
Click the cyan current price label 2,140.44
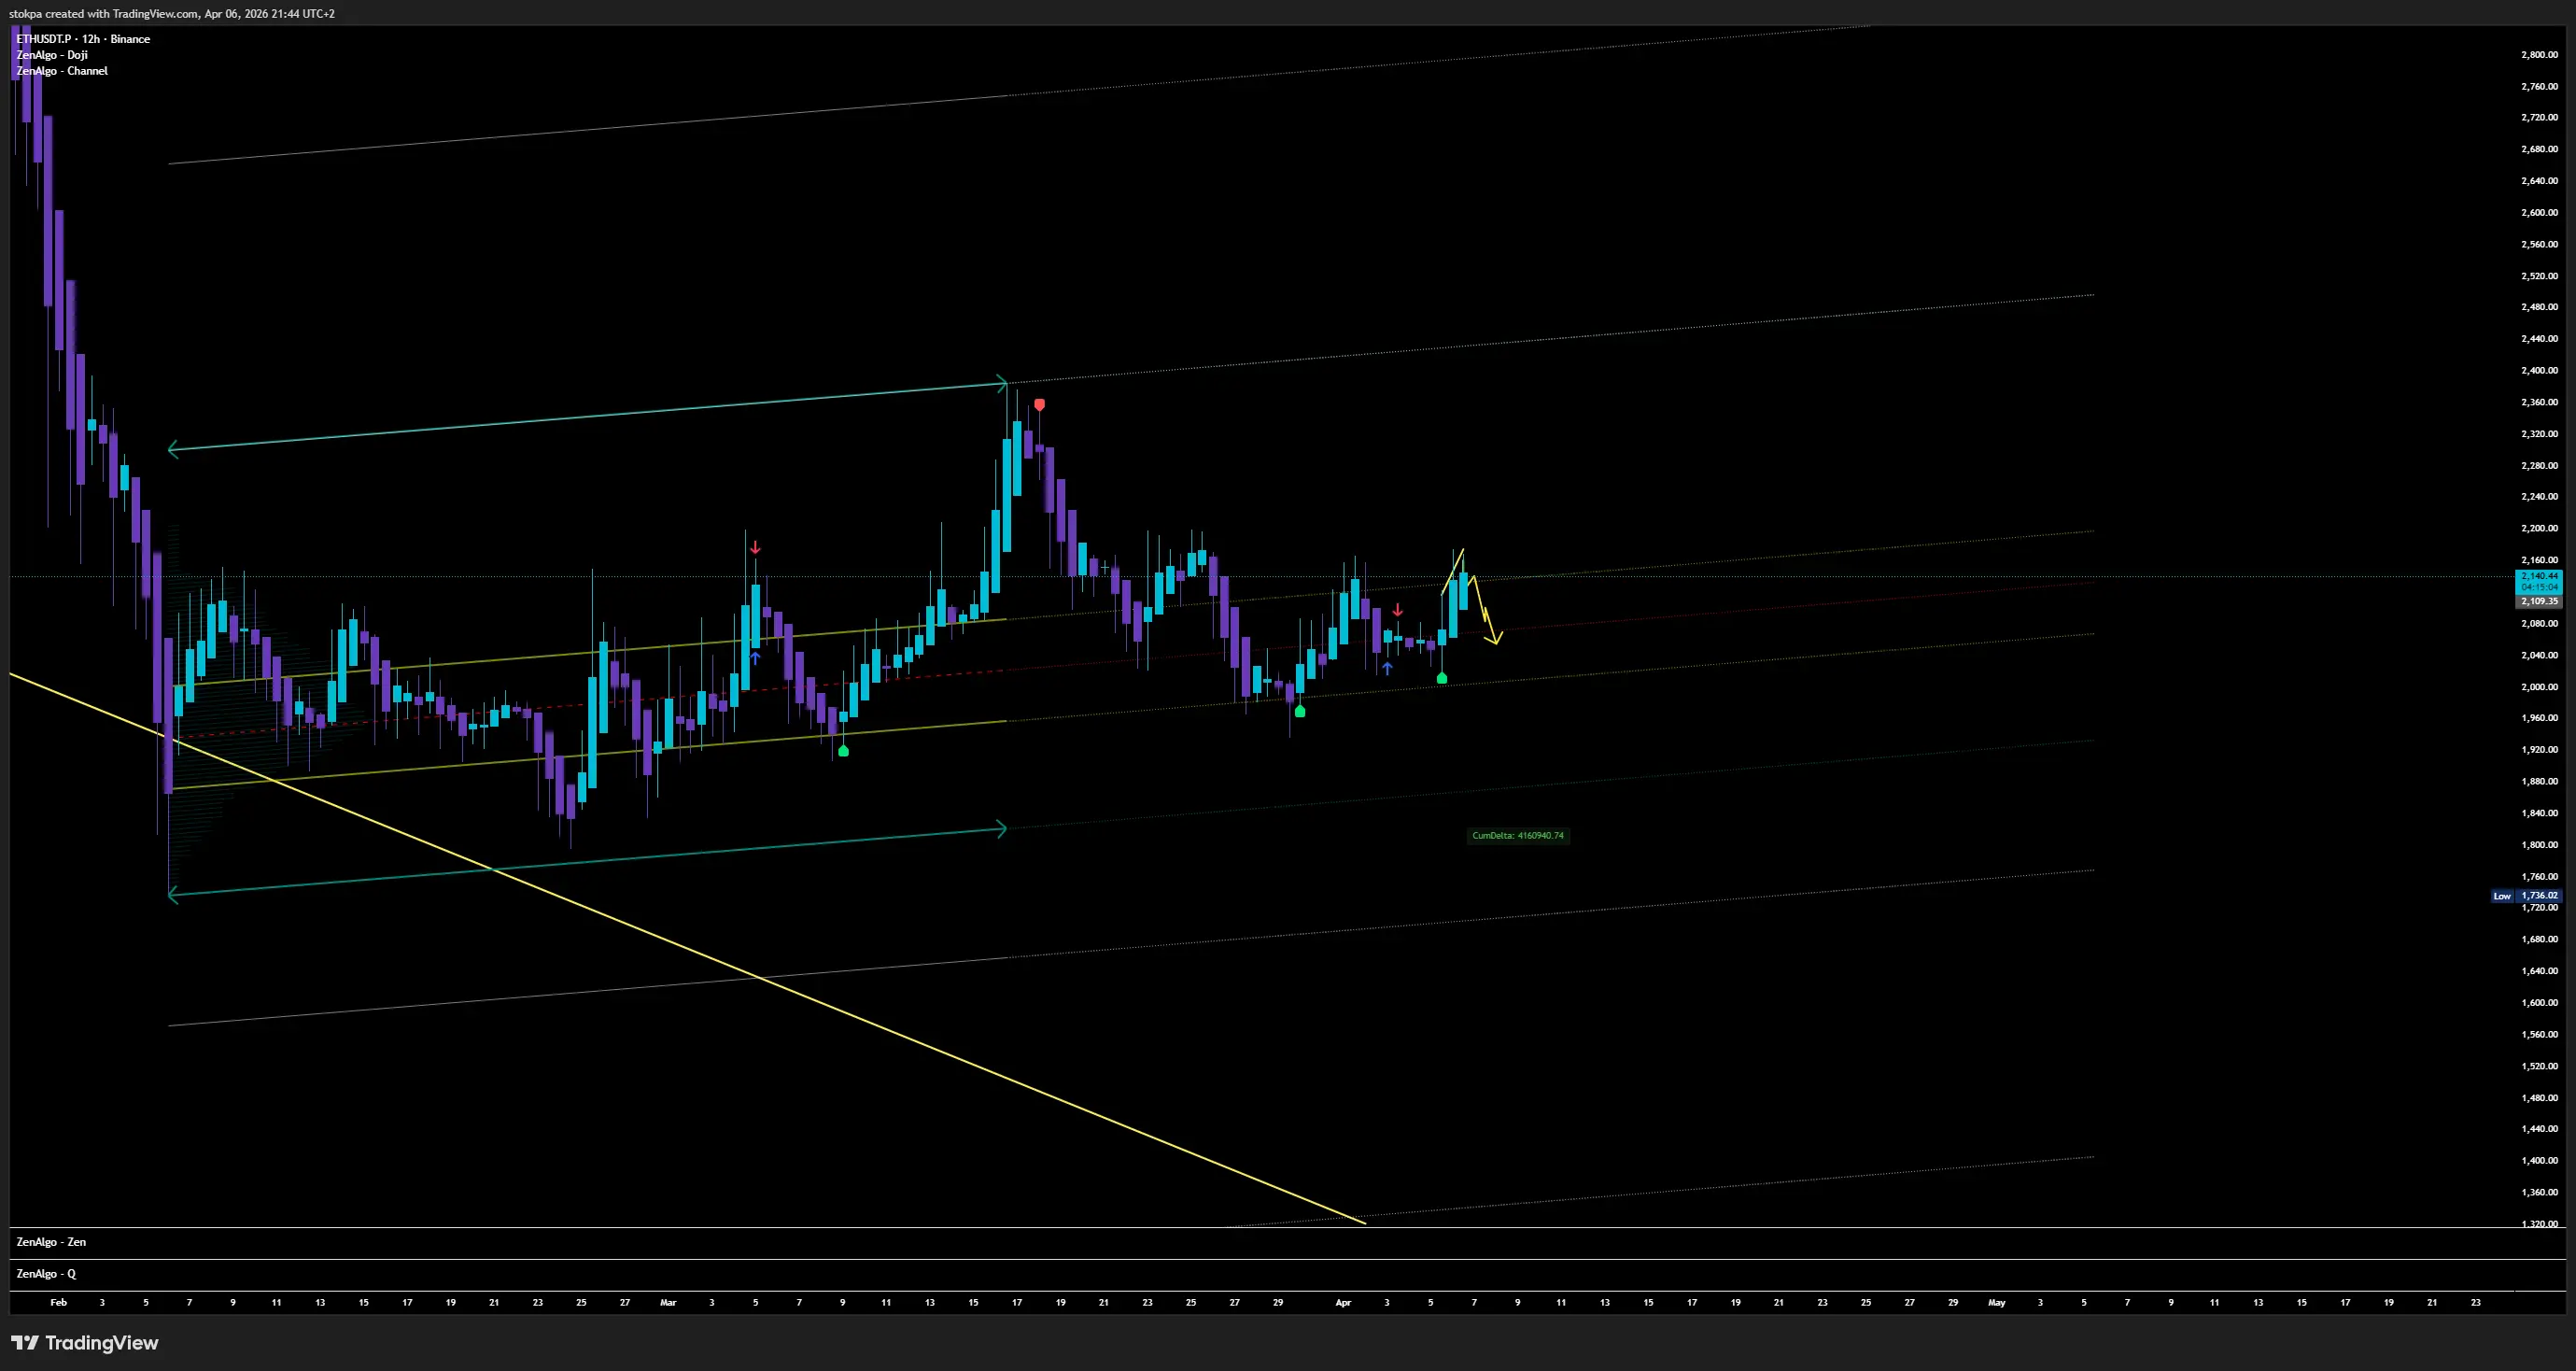(2538, 577)
